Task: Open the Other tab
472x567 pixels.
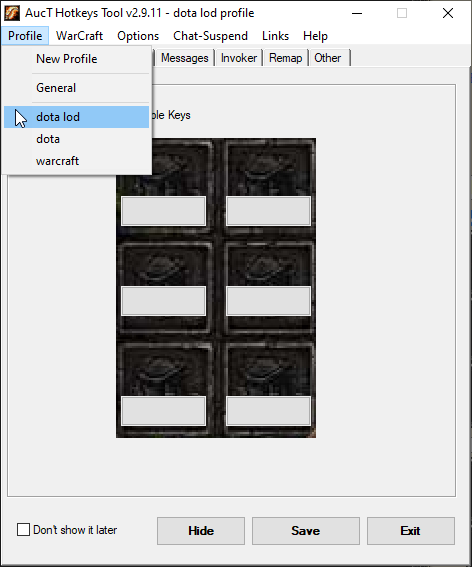Action: 329,58
